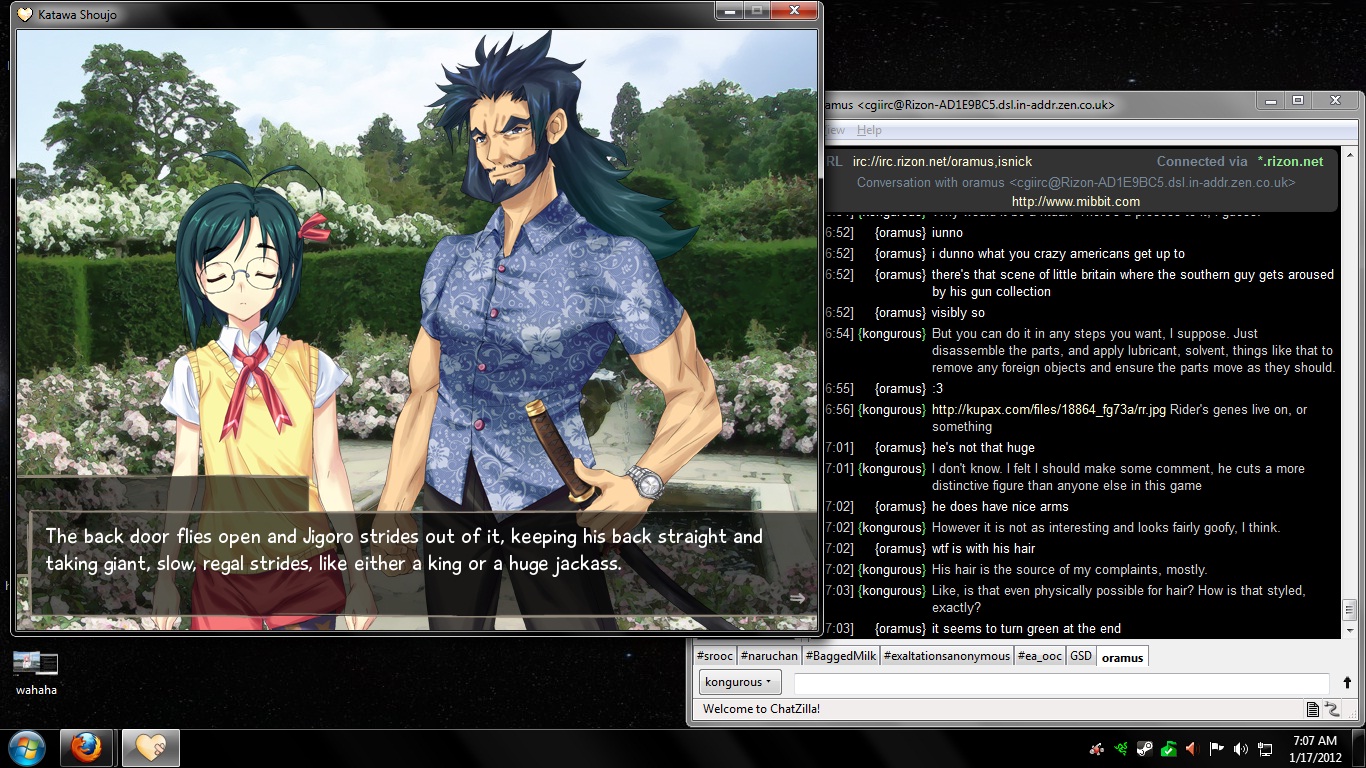Switch to the #BaggedMilk tab
Screen dimensions: 1366x768
[841, 656]
